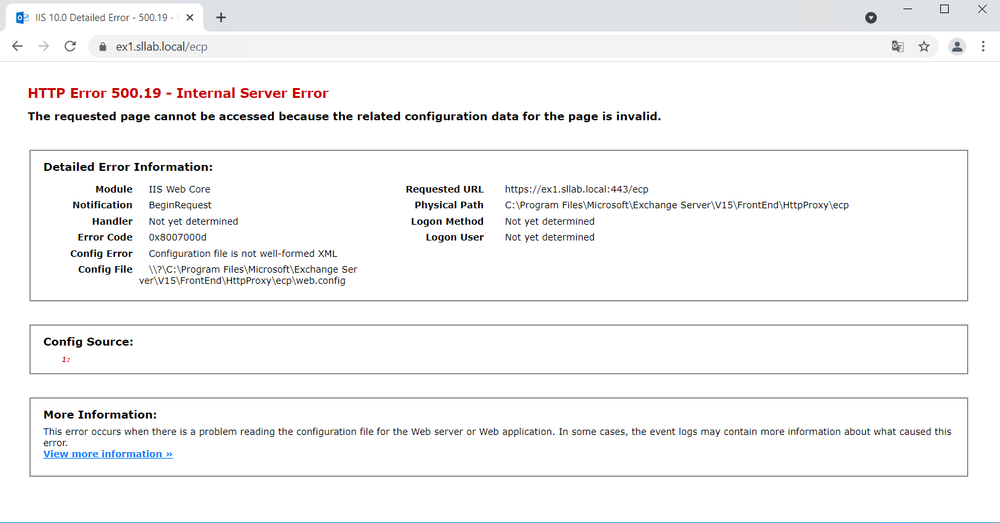1000x523 pixels.
Task: Click the Module value IIS Web Core
Action: coord(179,189)
